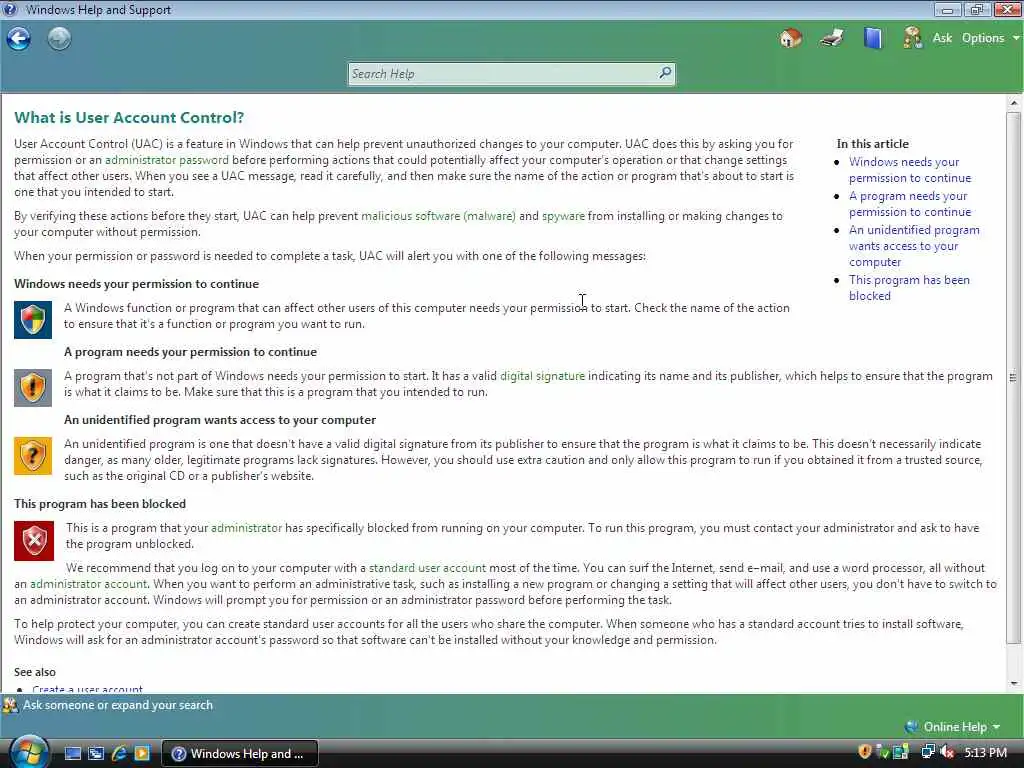Click the yellow question-mark shield icon
1024x768 pixels.
point(33,456)
